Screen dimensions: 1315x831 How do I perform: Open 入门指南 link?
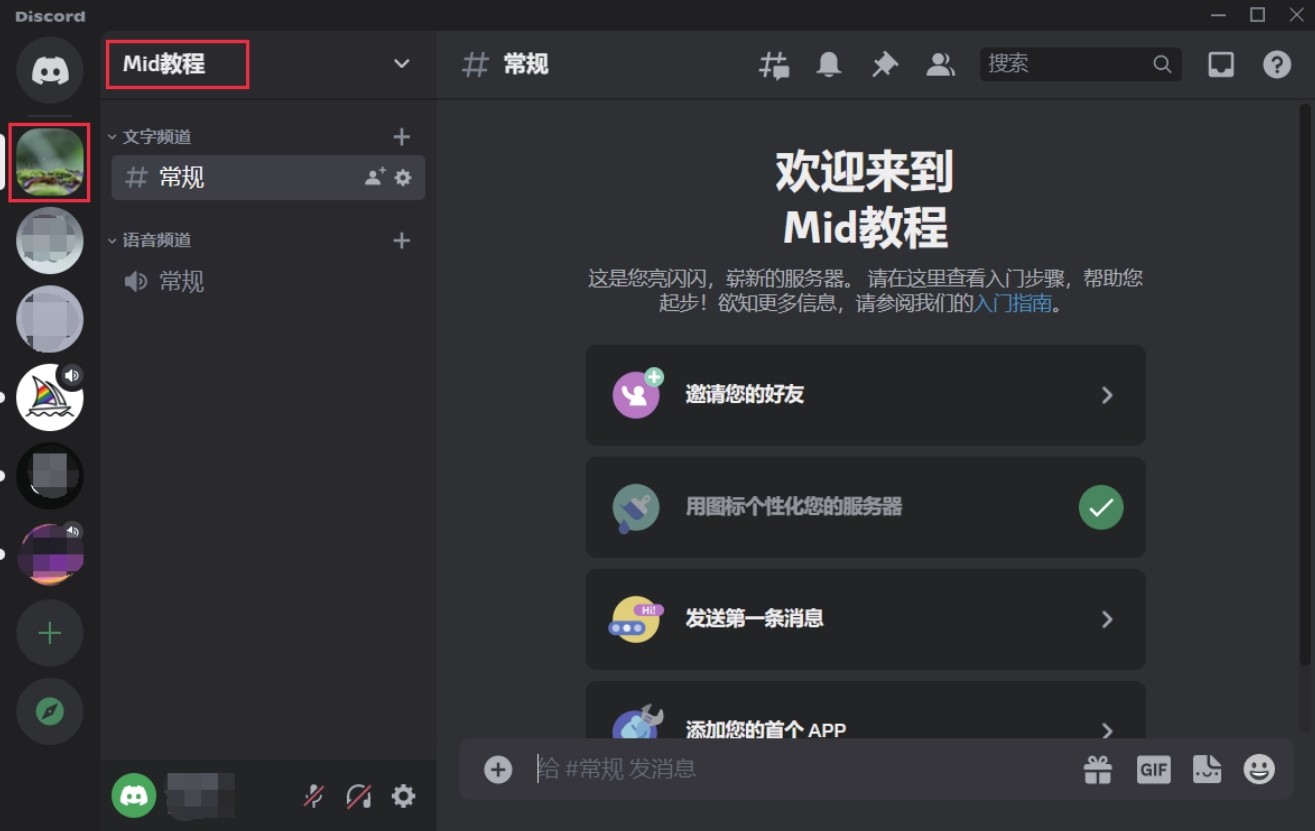pyautogui.click(x=1013, y=303)
